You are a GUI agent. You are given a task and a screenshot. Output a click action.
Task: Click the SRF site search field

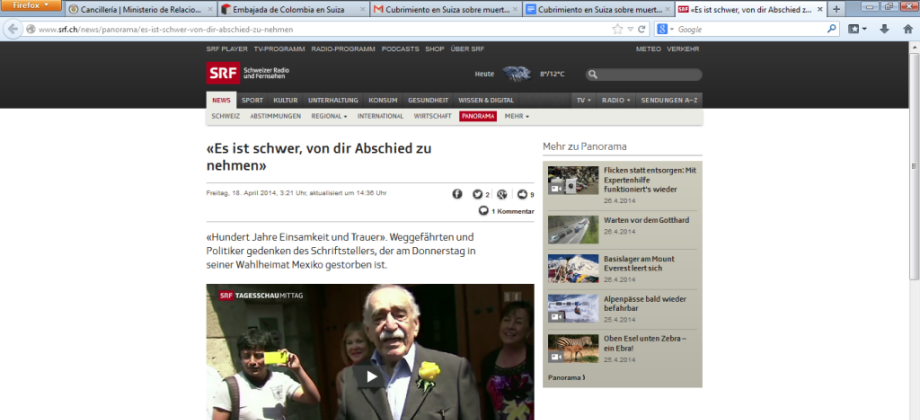[644, 74]
